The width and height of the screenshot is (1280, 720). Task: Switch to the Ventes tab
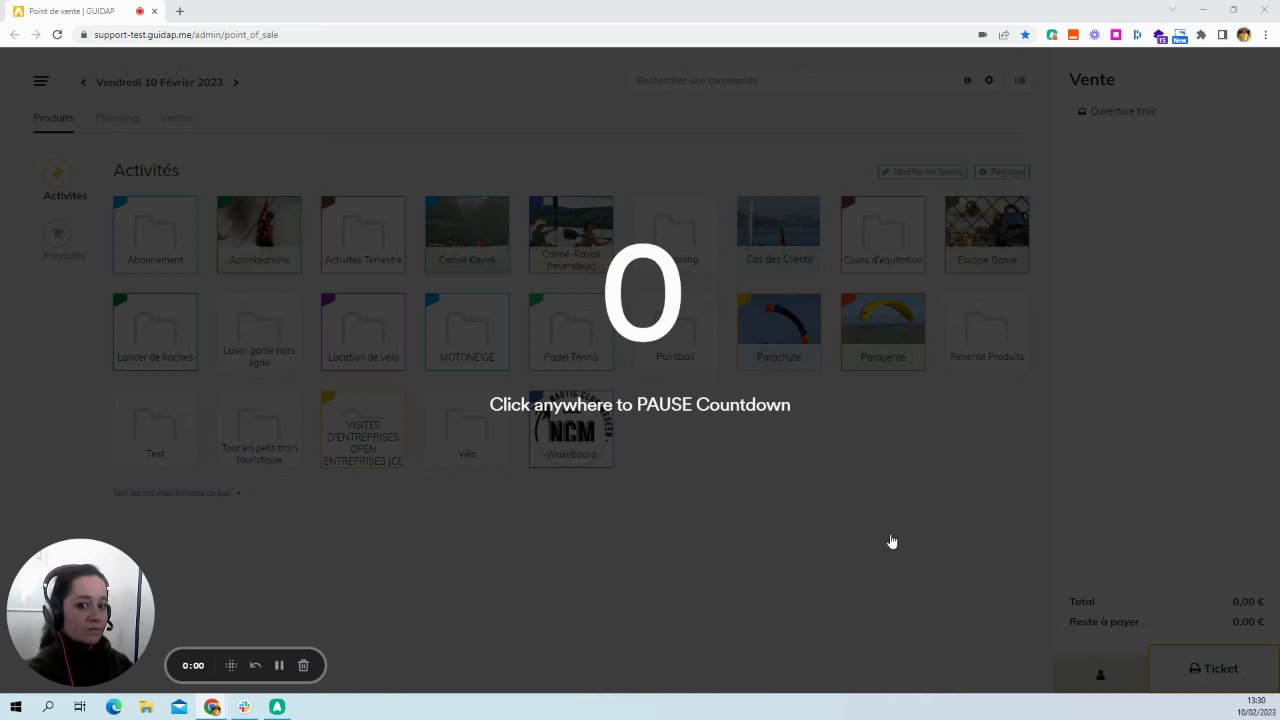coord(177,118)
